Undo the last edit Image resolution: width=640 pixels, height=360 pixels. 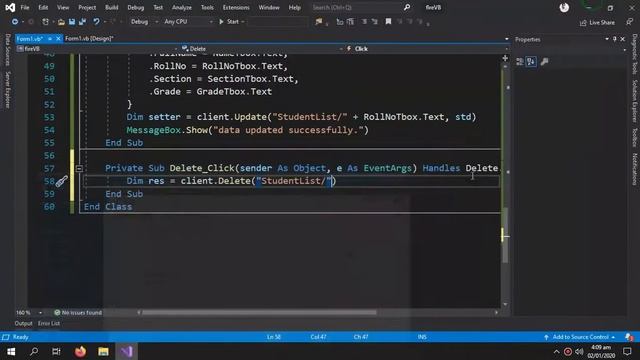(96, 22)
